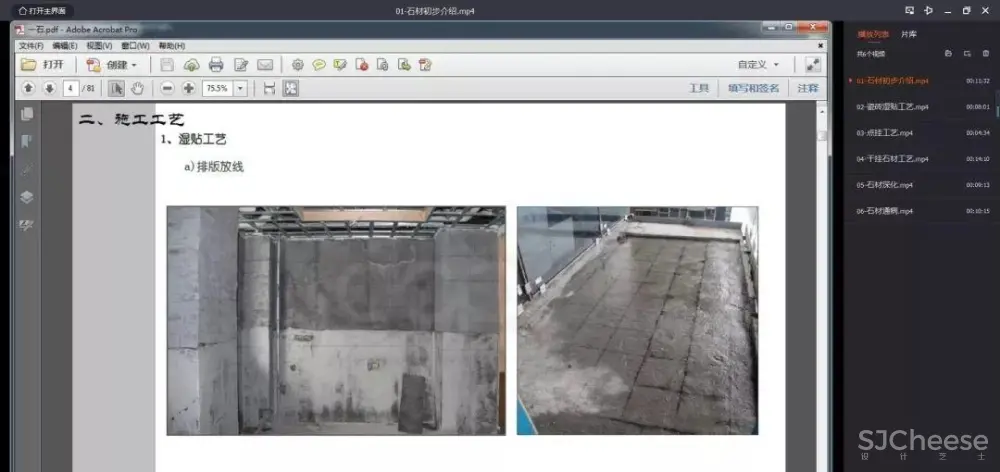Go to the next page arrow
The height and width of the screenshot is (472, 1000).
[48, 88]
